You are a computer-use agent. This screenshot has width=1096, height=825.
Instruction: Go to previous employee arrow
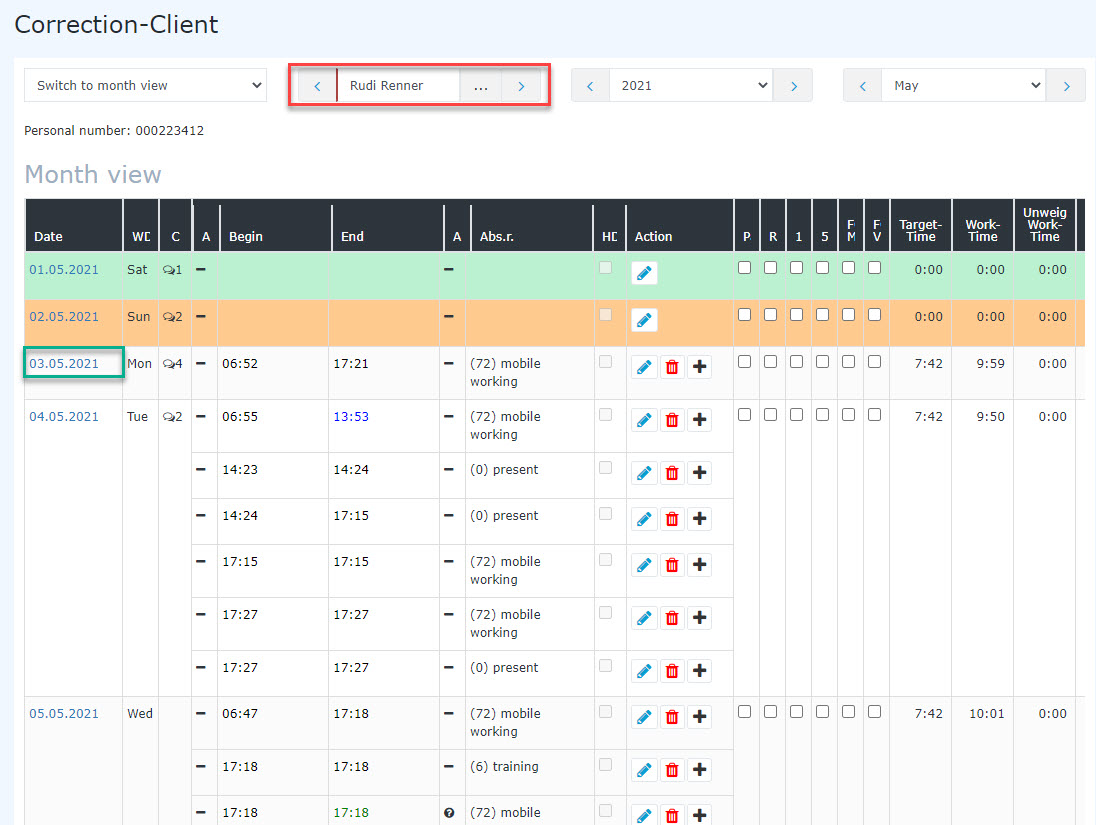tap(317, 86)
